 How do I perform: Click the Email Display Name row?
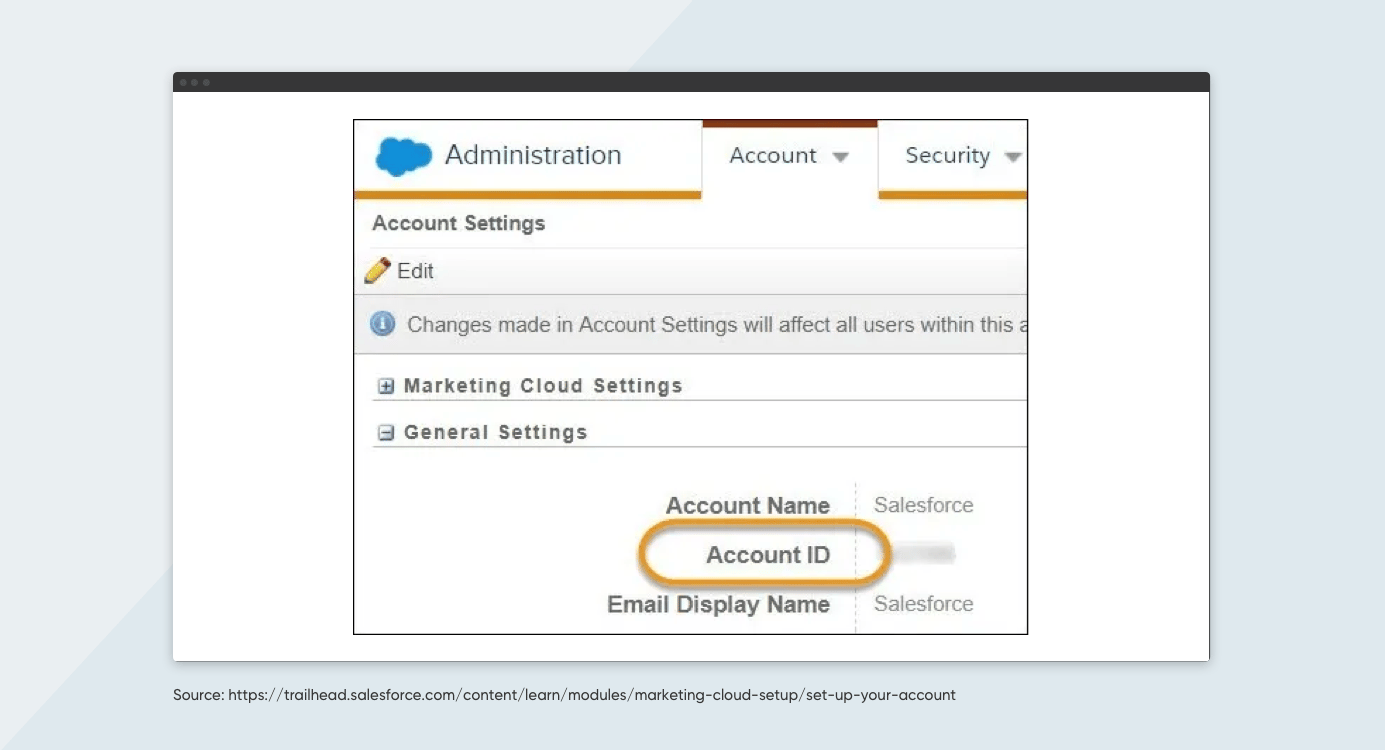(x=719, y=604)
